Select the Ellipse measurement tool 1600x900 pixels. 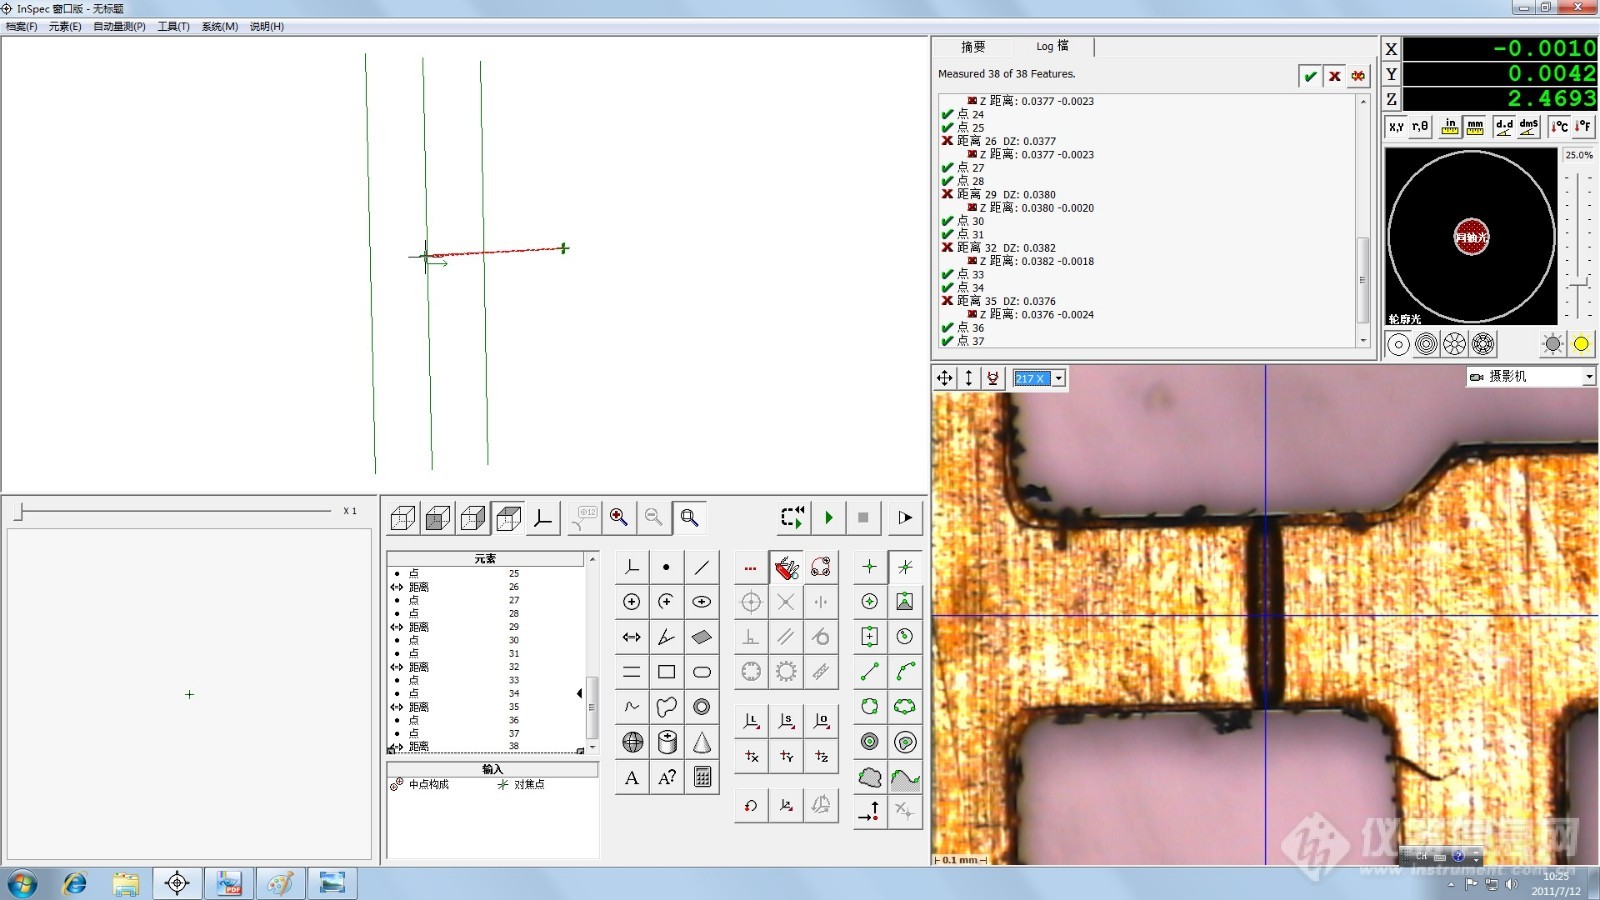[702, 602]
